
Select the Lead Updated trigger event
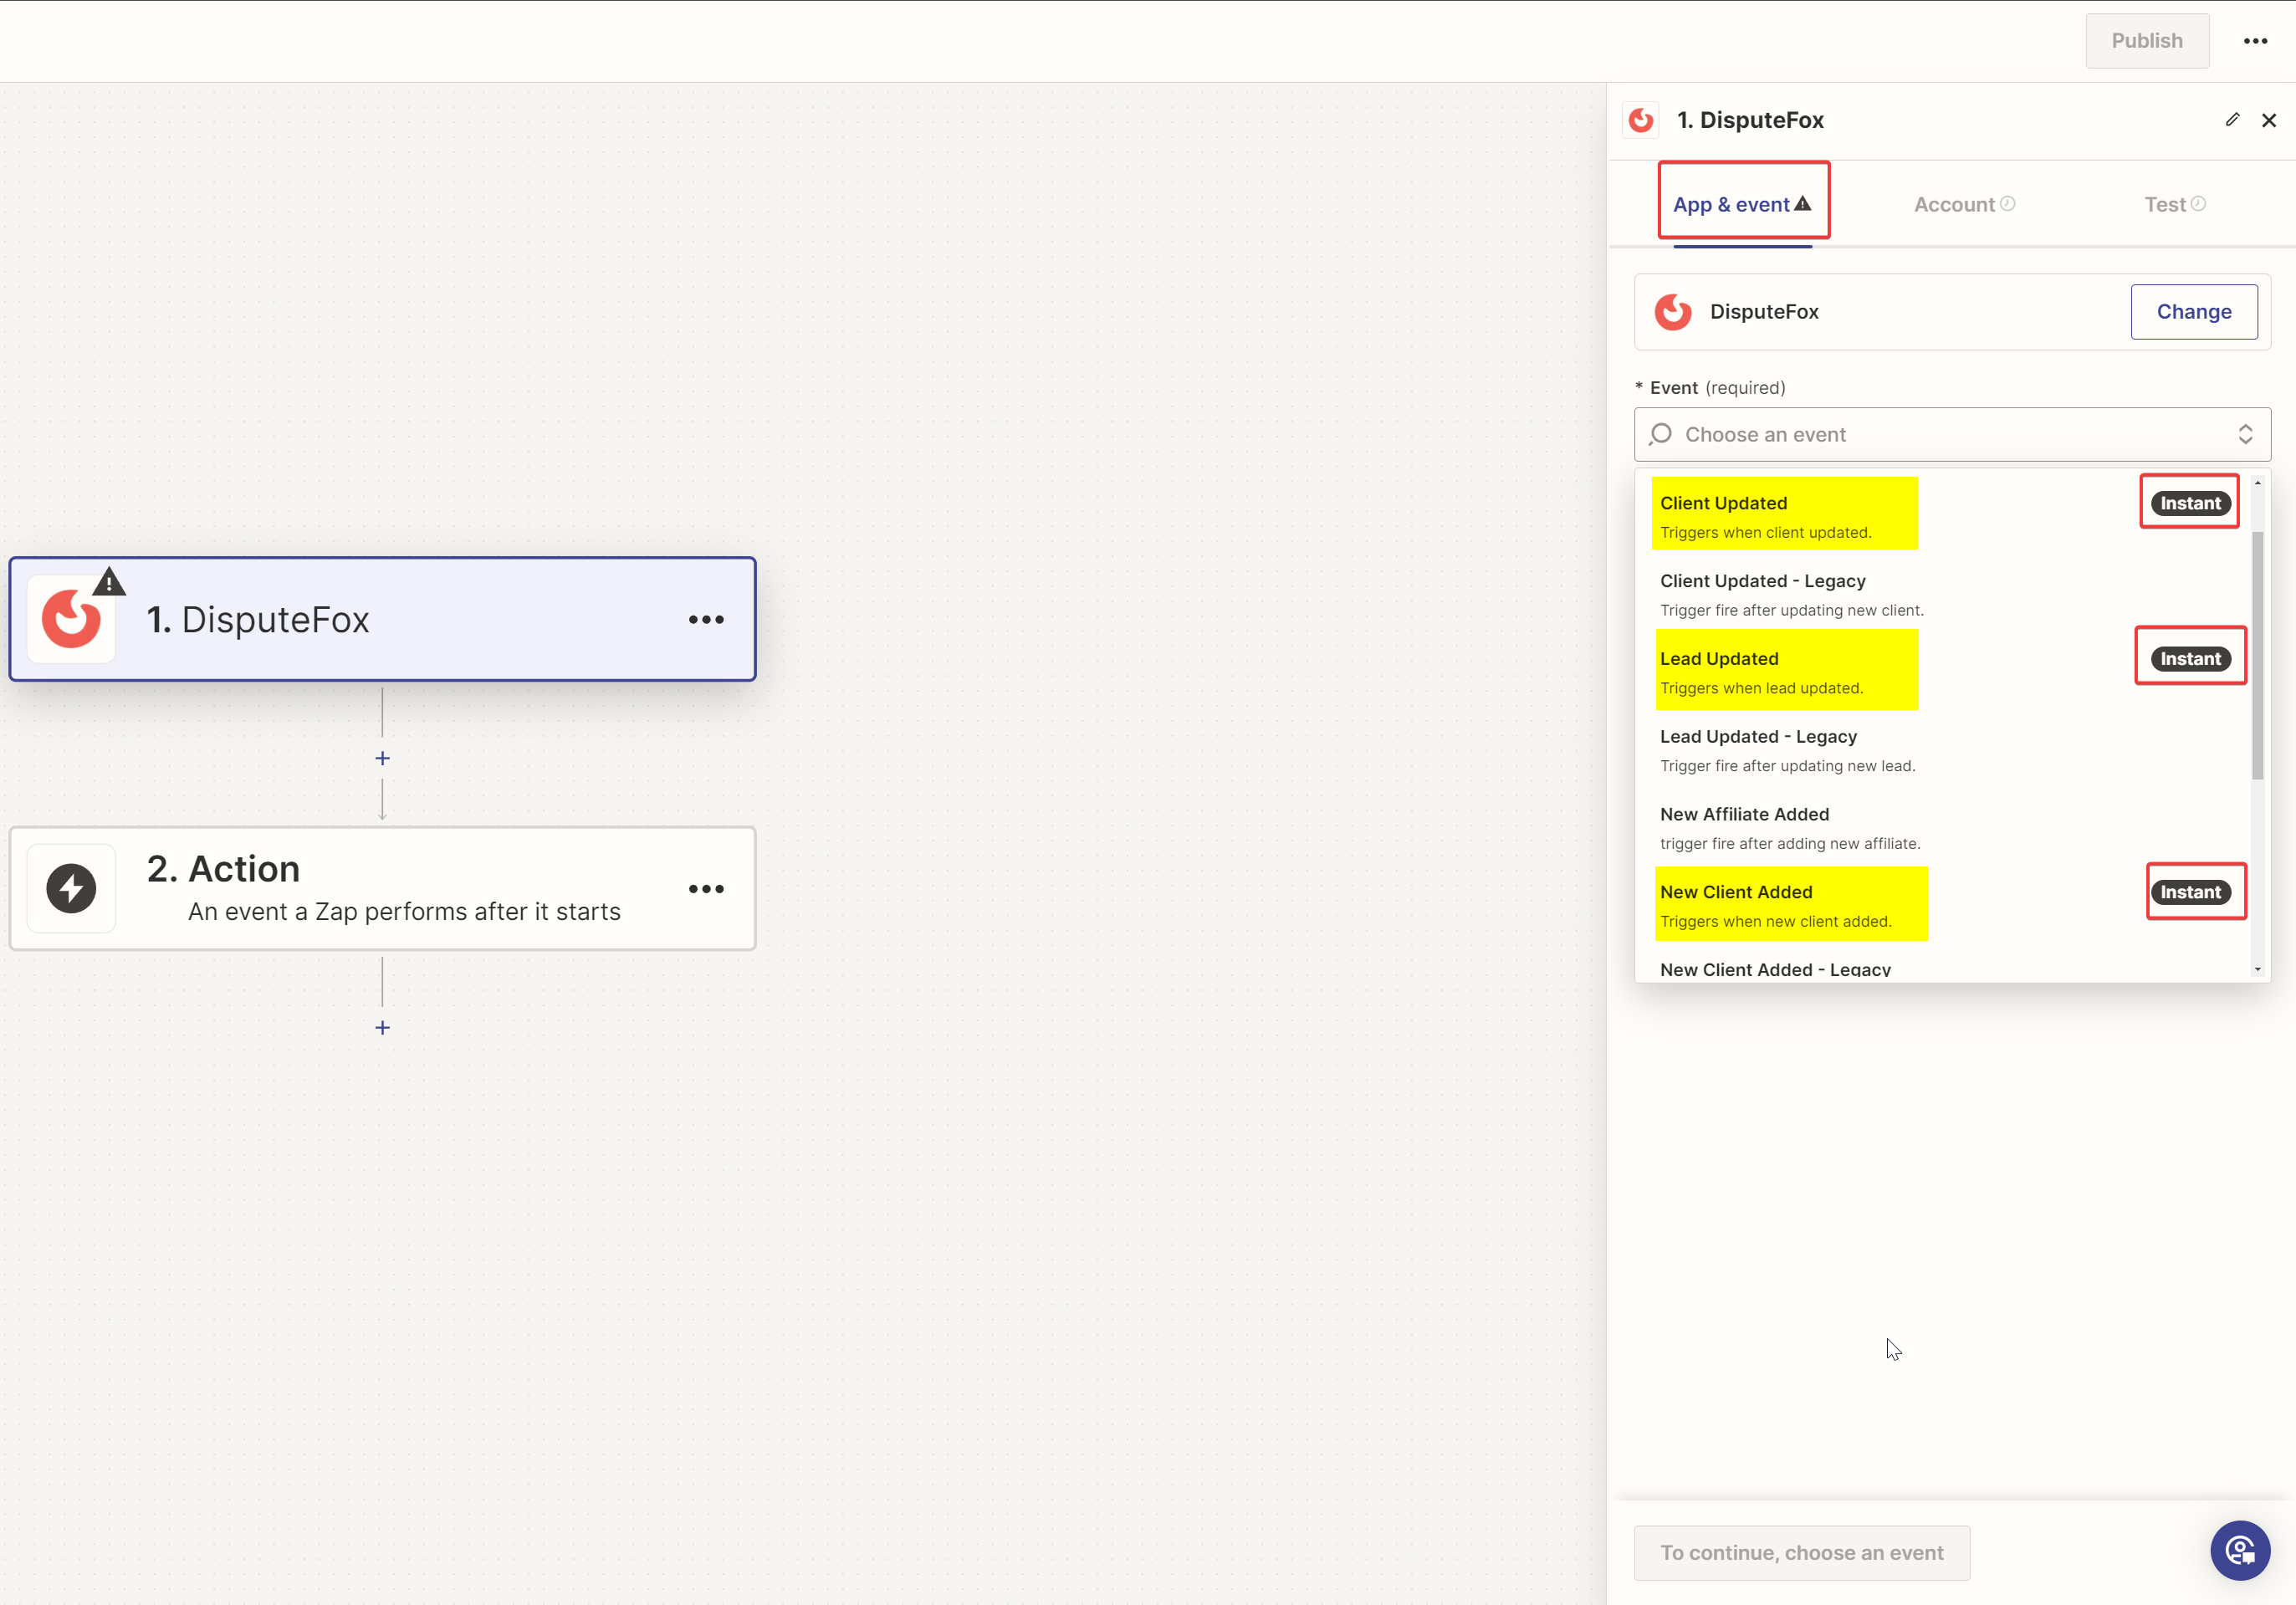1787,668
